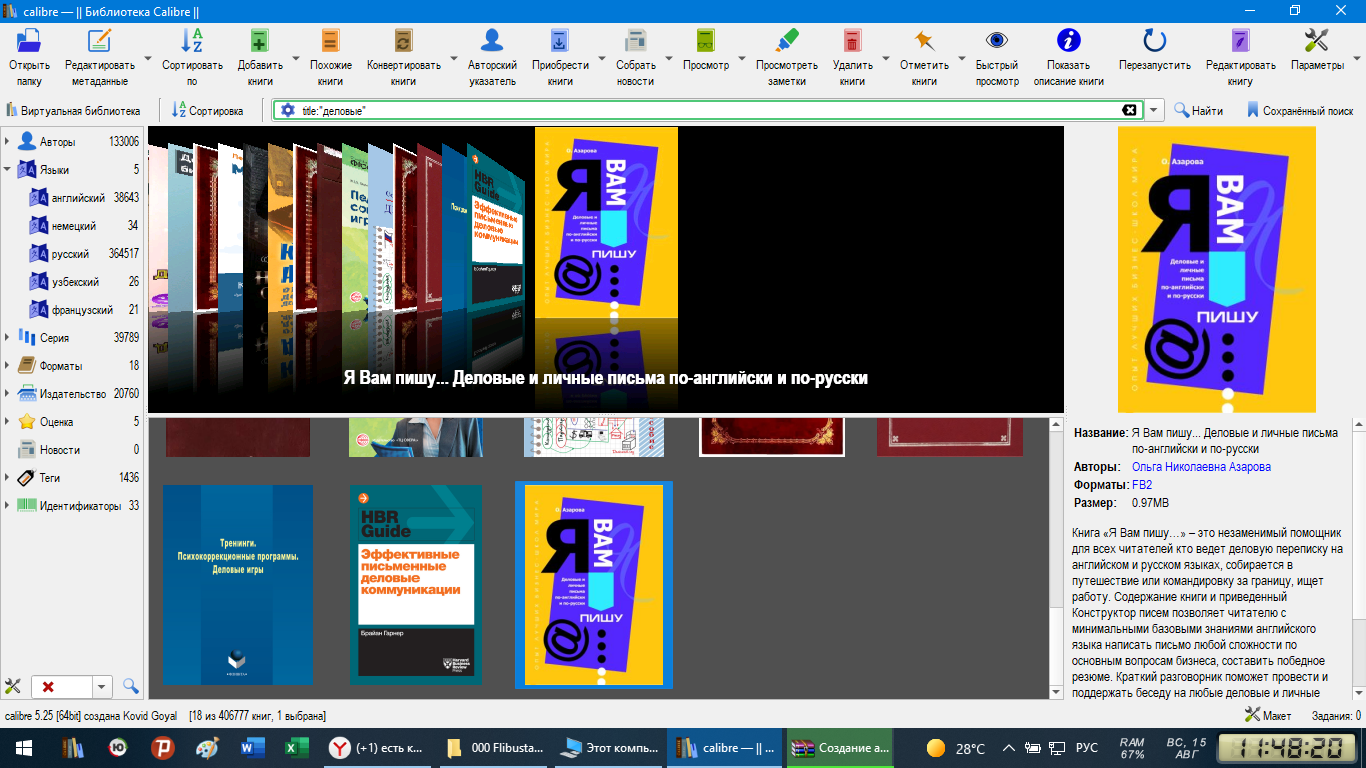This screenshot has width=1366, height=768.
Task: Open the FB2 format link
Action: click(x=1141, y=485)
